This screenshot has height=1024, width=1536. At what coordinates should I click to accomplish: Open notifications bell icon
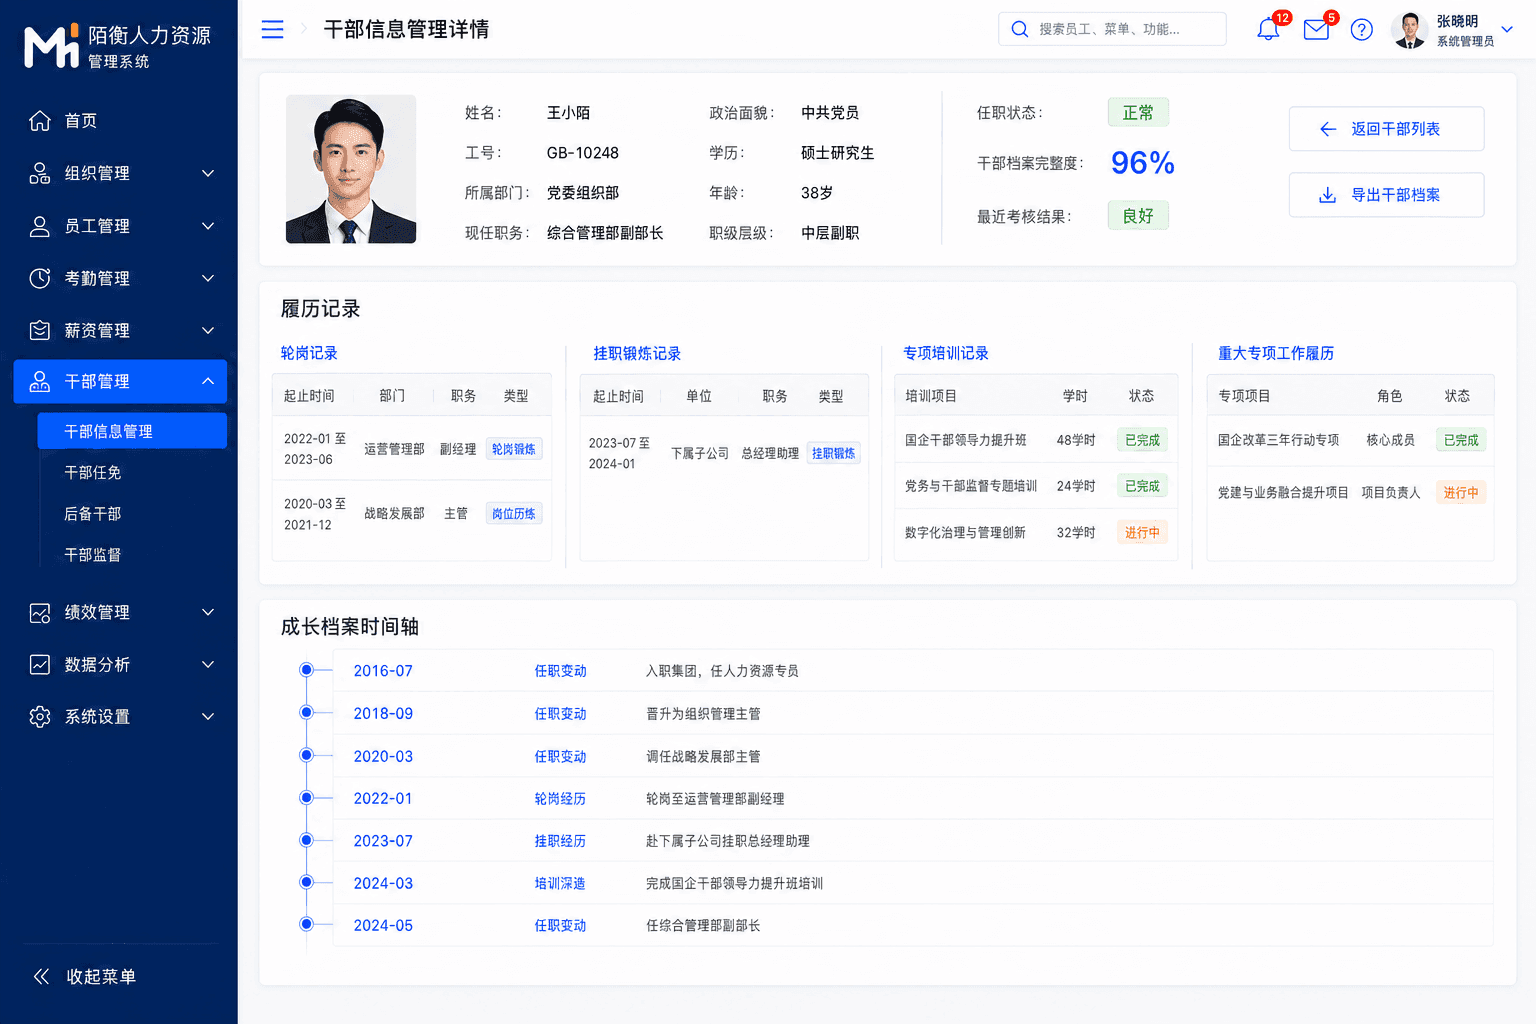coord(1268,29)
